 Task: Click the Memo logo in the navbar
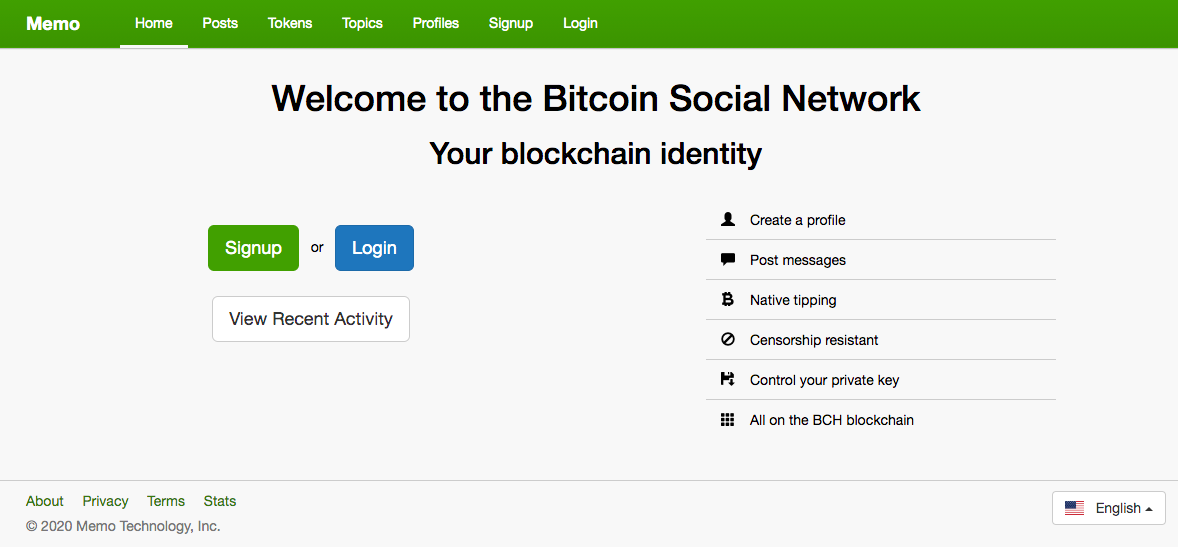point(53,23)
